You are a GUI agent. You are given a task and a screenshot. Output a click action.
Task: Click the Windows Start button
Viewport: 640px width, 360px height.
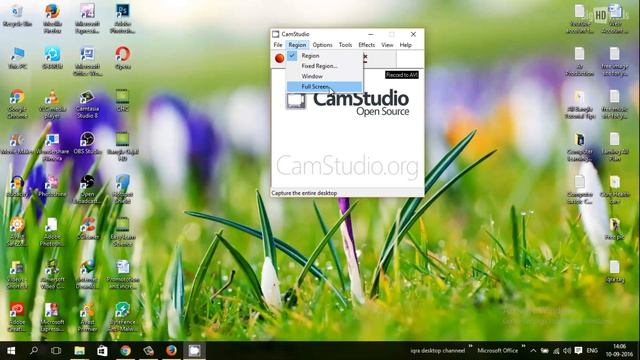click(11, 351)
